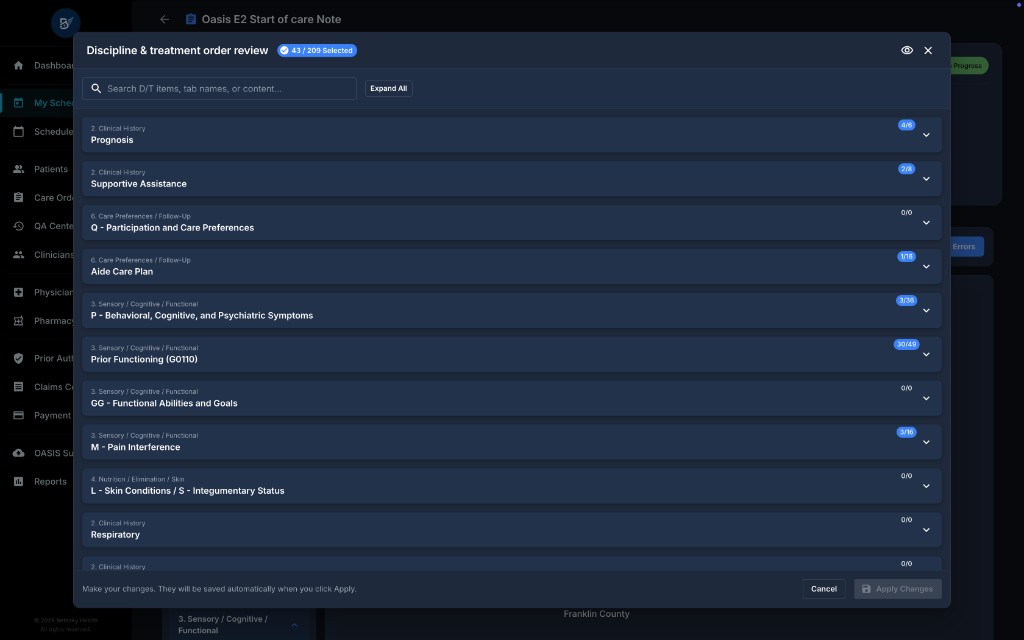Image resolution: width=1024 pixels, height=640 pixels.
Task: Click the 3/16 badge on Pain Interference
Action: point(906,432)
